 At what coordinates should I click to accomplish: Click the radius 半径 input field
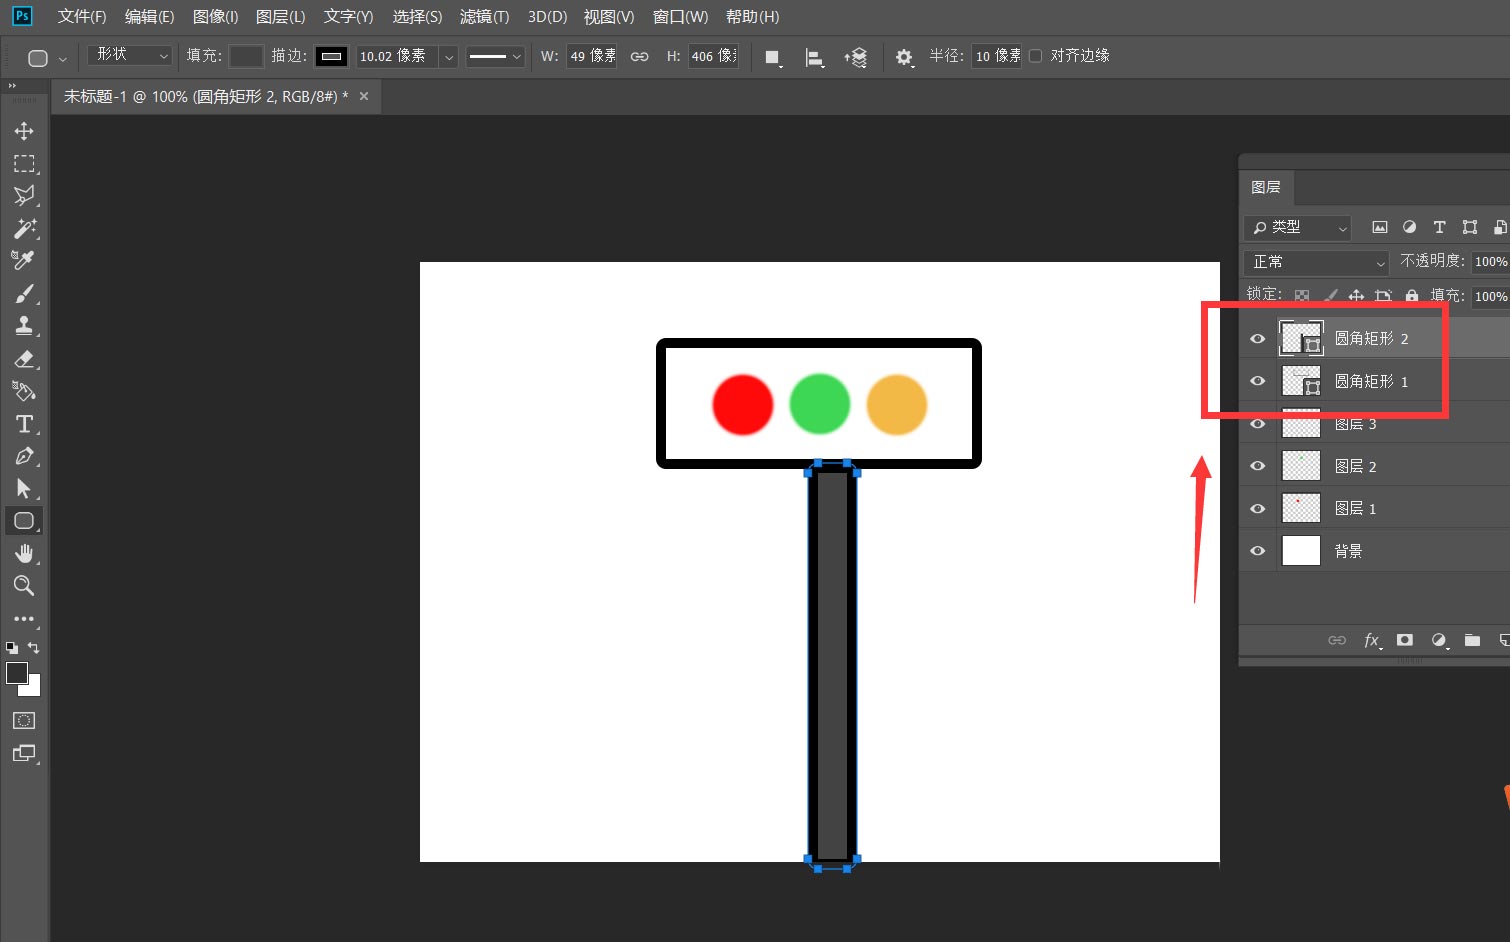click(996, 56)
